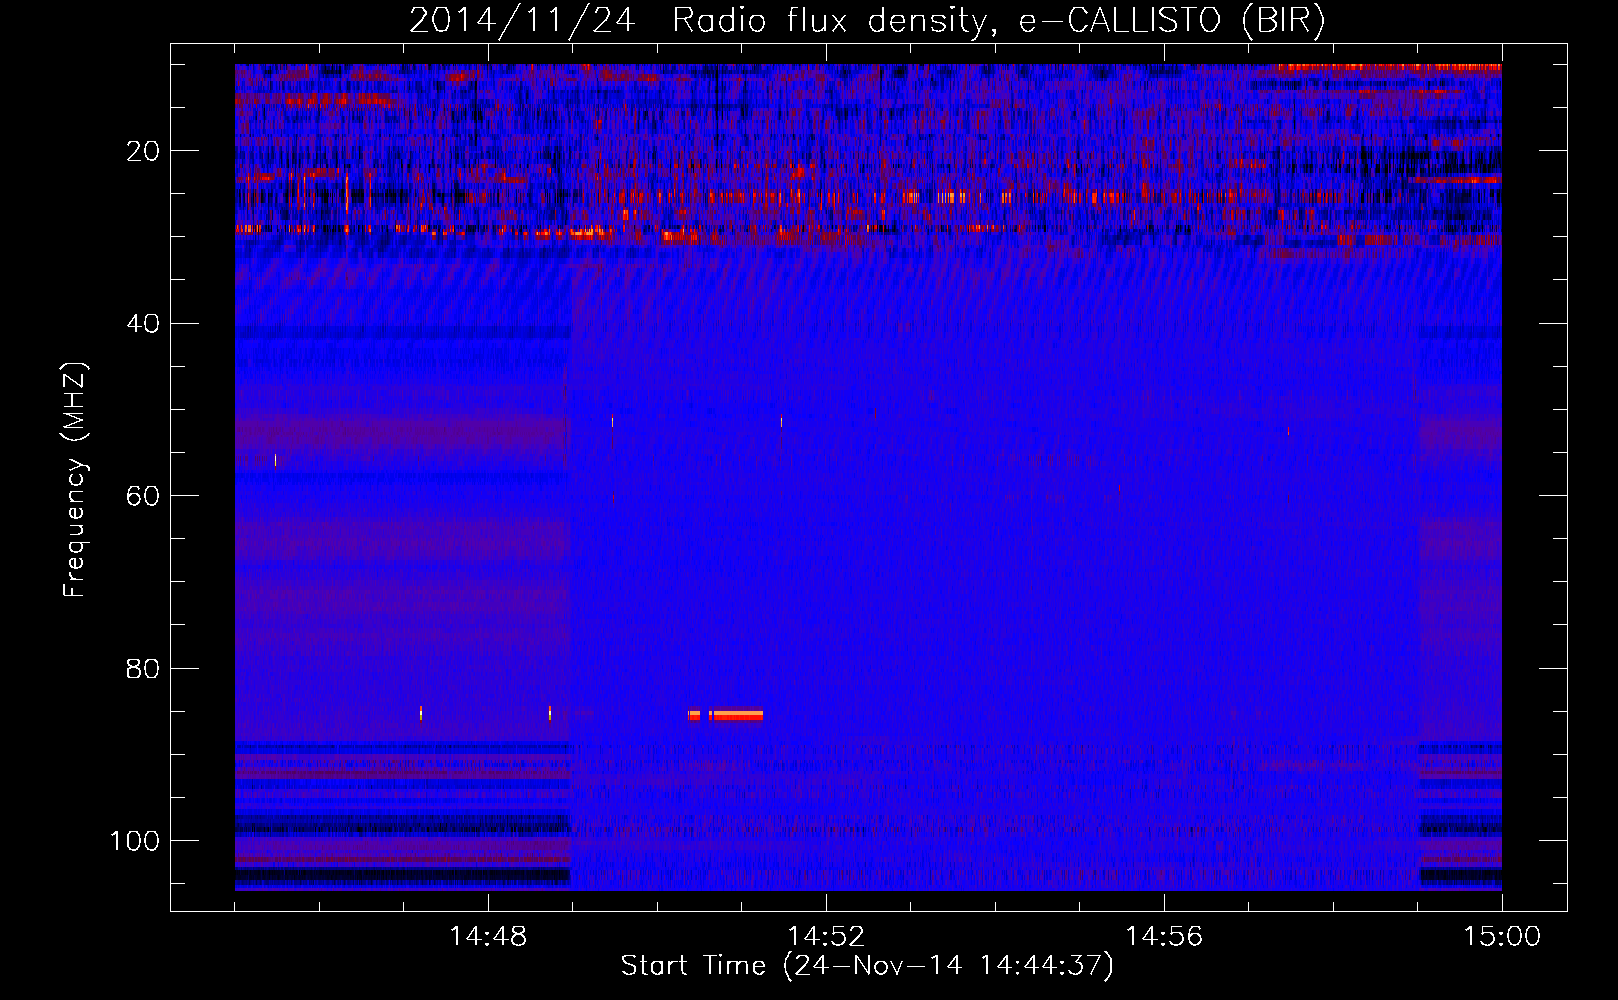
Task: Click the '40' frequency tick label
Action: coord(144,323)
